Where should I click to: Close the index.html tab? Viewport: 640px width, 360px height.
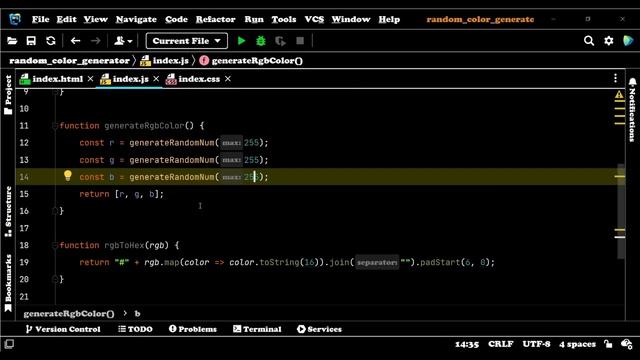pos(90,79)
